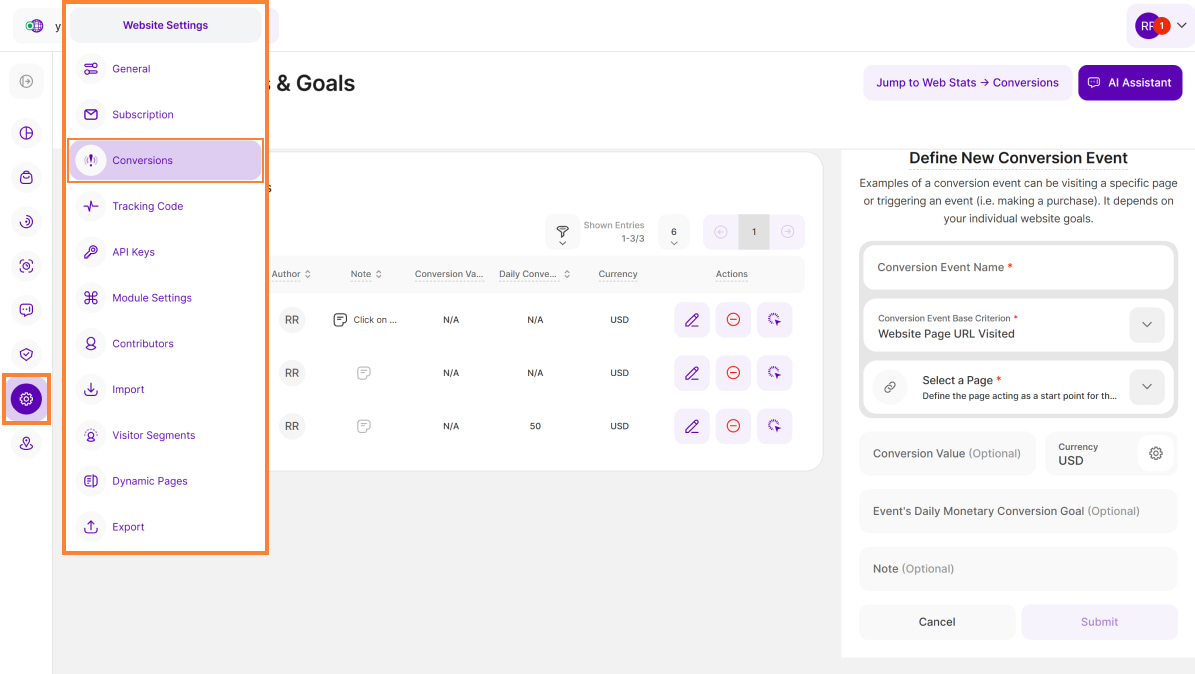Click the chat bubble icon in left sidebar
The height and width of the screenshot is (674, 1195).
(26, 310)
